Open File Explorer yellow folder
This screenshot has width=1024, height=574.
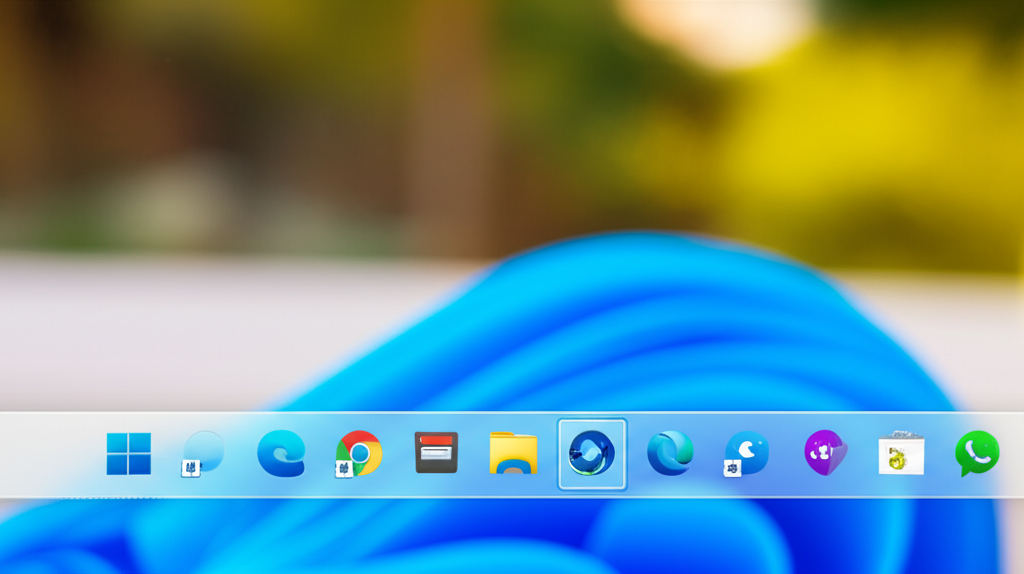pyautogui.click(x=513, y=453)
